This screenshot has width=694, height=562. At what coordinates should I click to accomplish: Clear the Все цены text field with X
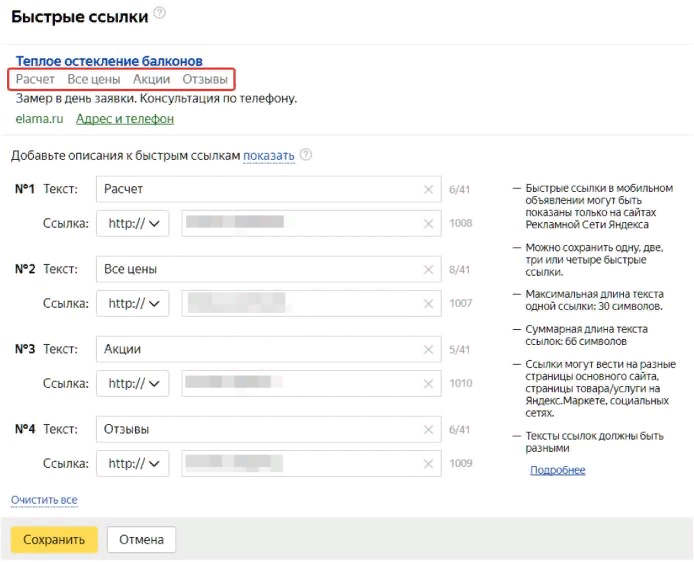[428, 269]
